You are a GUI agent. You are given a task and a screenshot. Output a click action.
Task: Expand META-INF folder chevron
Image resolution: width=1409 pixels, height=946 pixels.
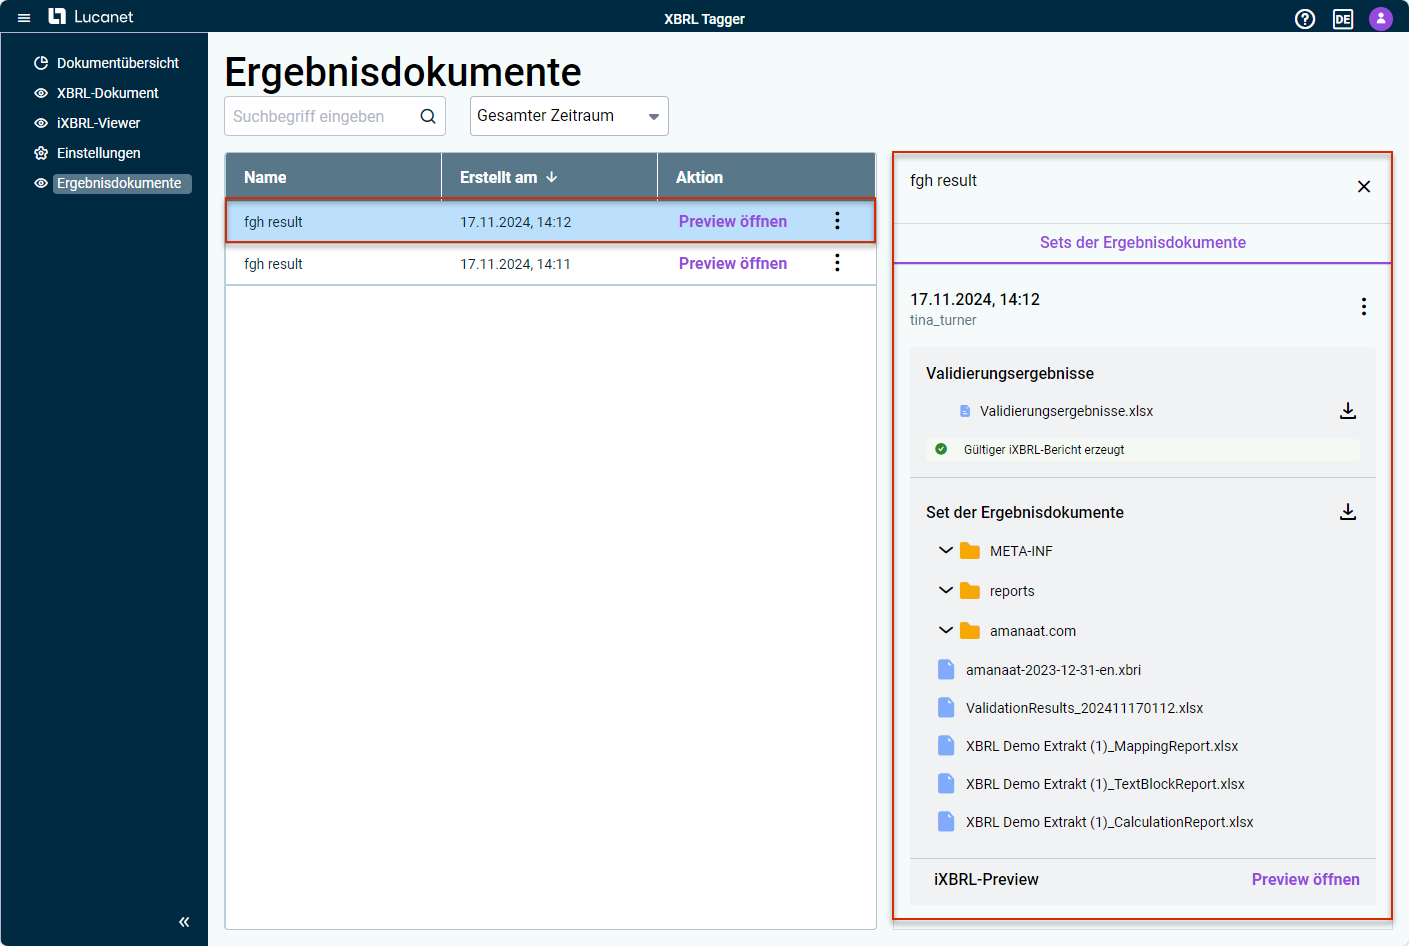(946, 550)
